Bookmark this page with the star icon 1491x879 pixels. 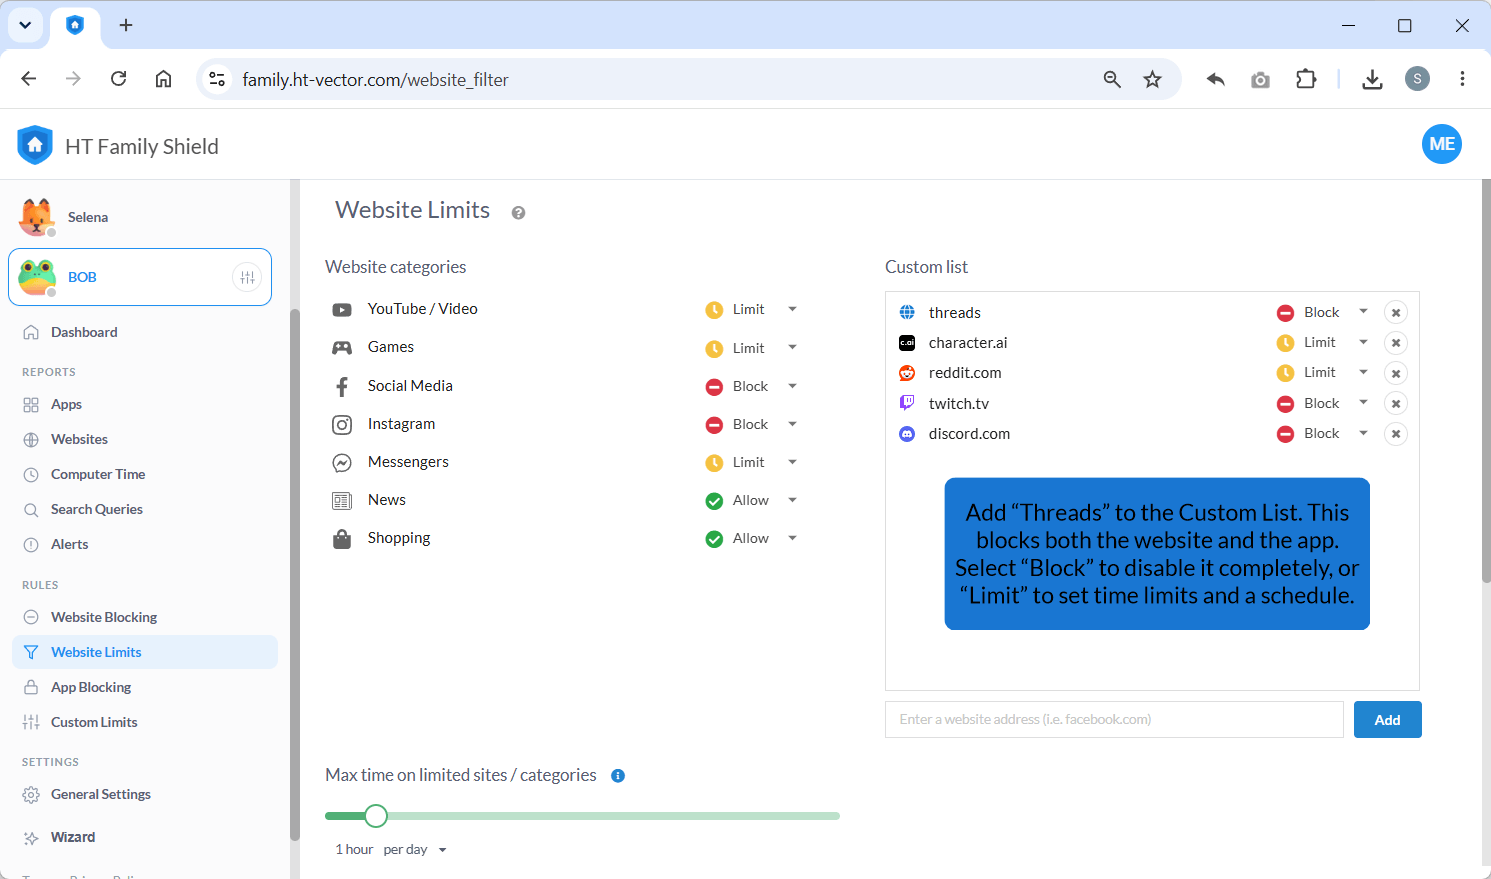pos(1153,79)
